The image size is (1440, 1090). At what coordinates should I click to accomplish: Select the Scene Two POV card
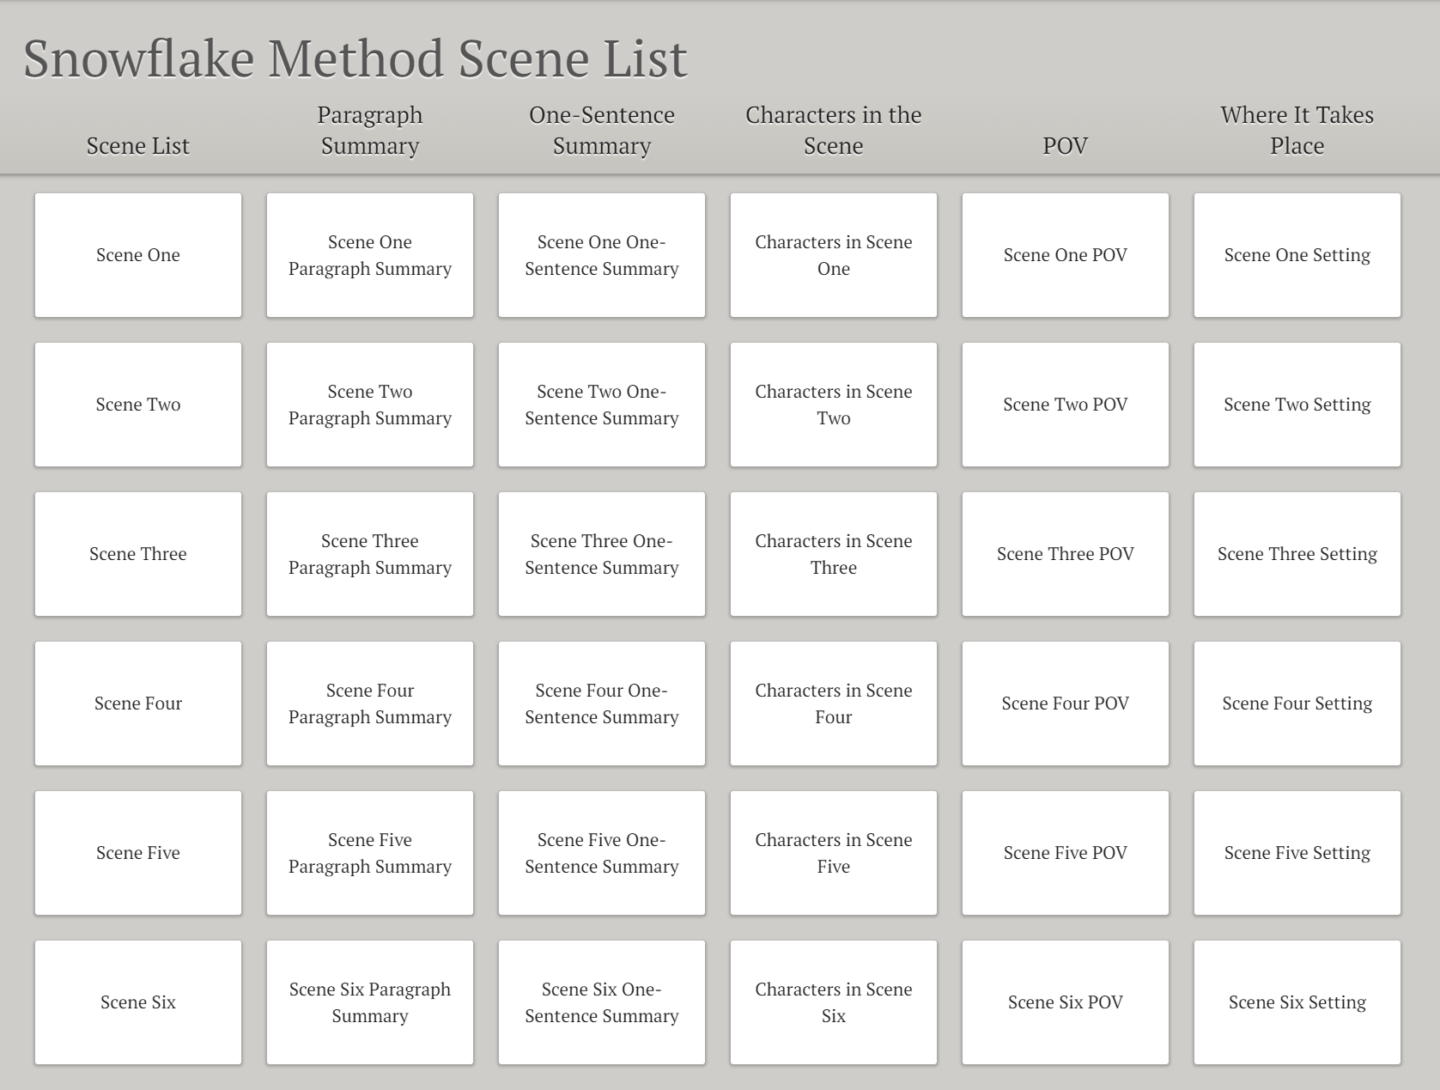[1066, 404]
